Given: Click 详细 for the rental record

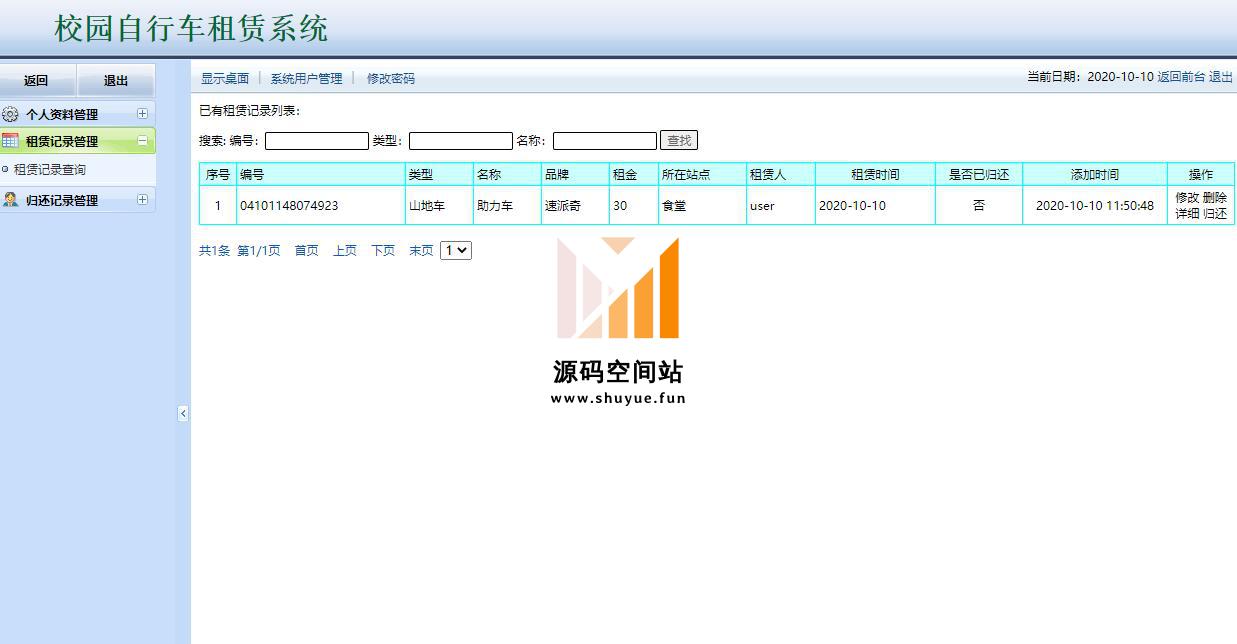Looking at the screenshot, I should pos(1187,213).
